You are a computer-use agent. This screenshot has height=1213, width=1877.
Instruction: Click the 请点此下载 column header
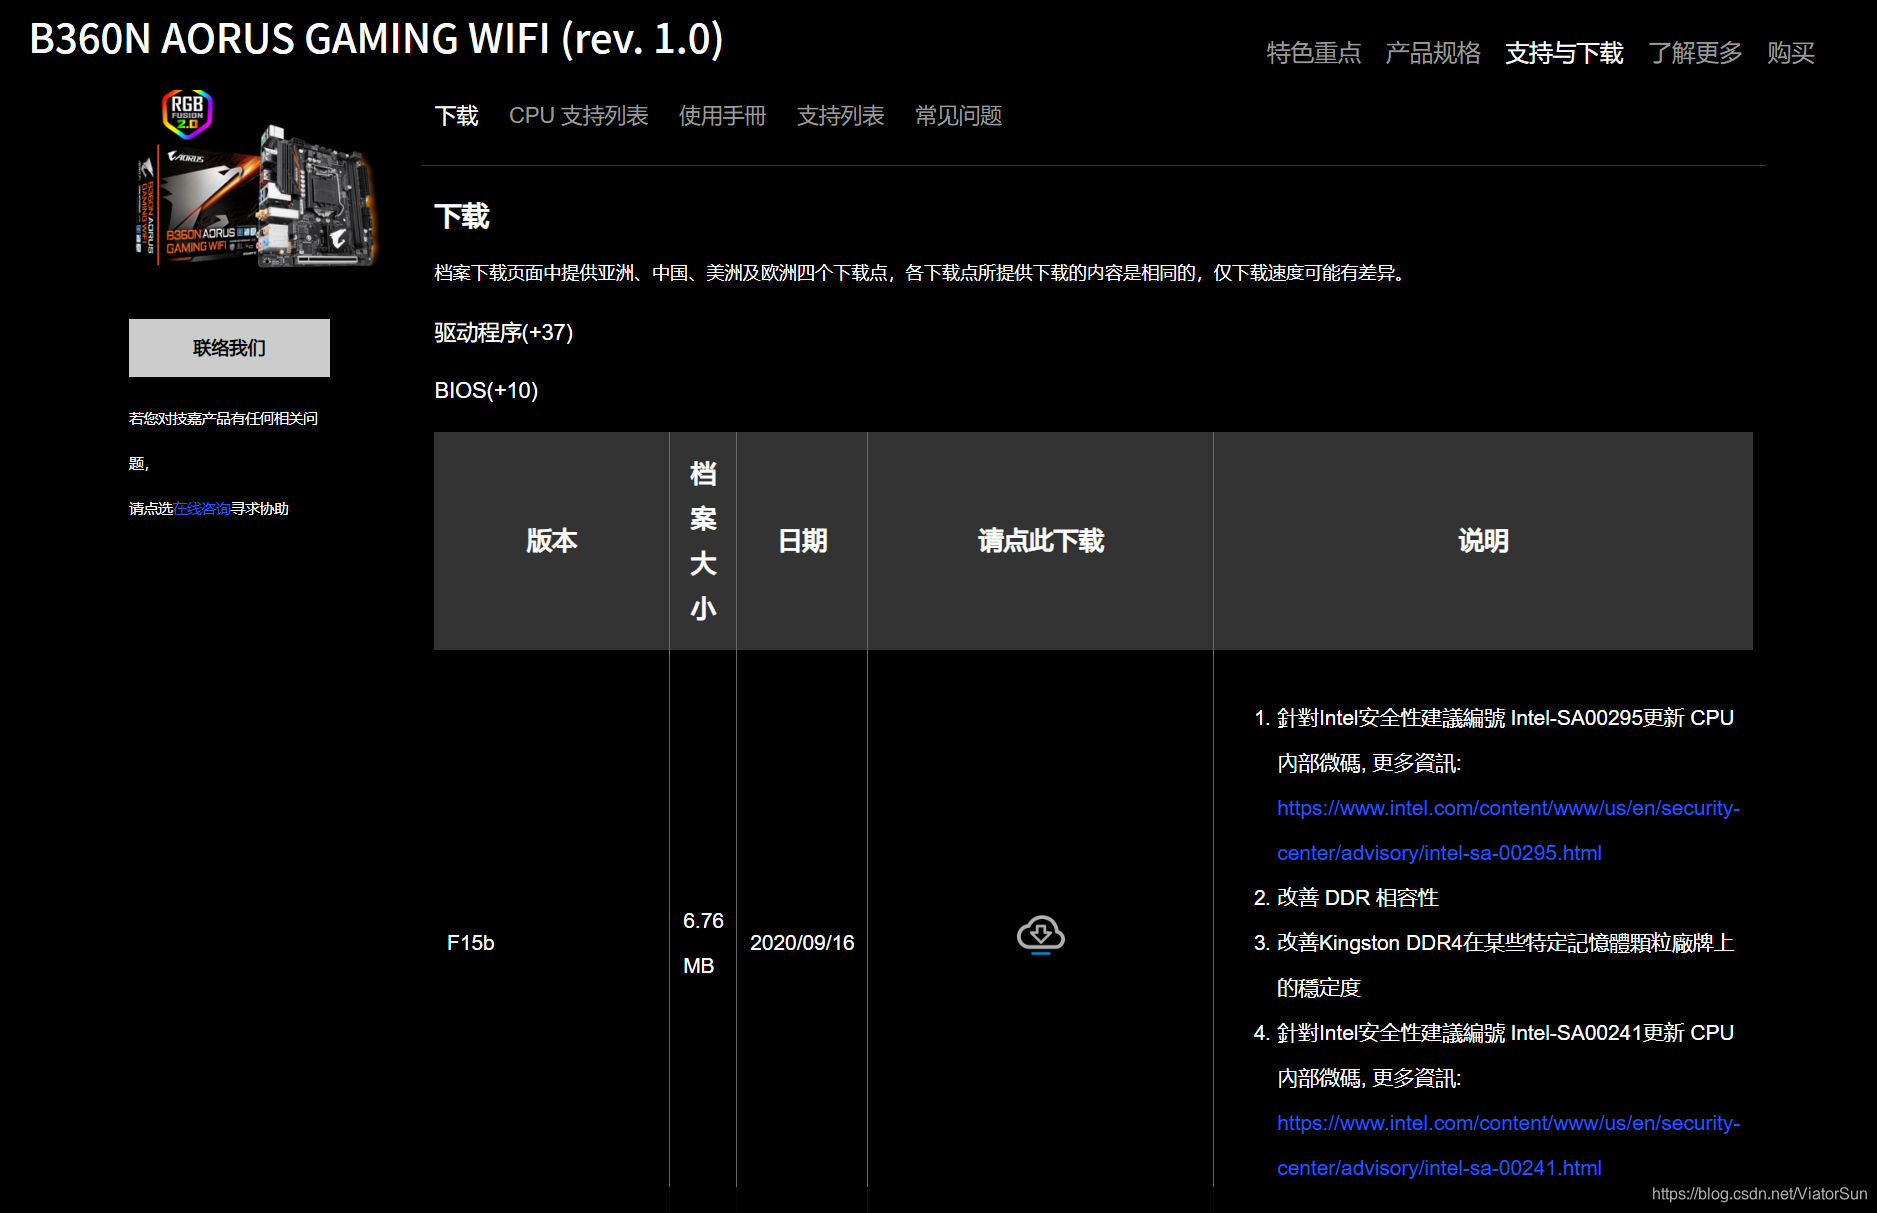(1040, 541)
